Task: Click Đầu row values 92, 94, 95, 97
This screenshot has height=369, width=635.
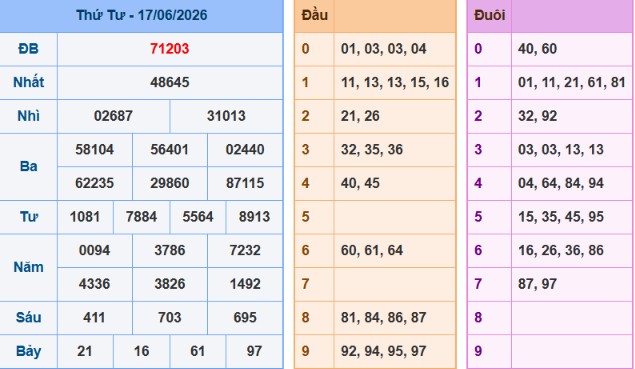Action: click(x=384, y=352)
